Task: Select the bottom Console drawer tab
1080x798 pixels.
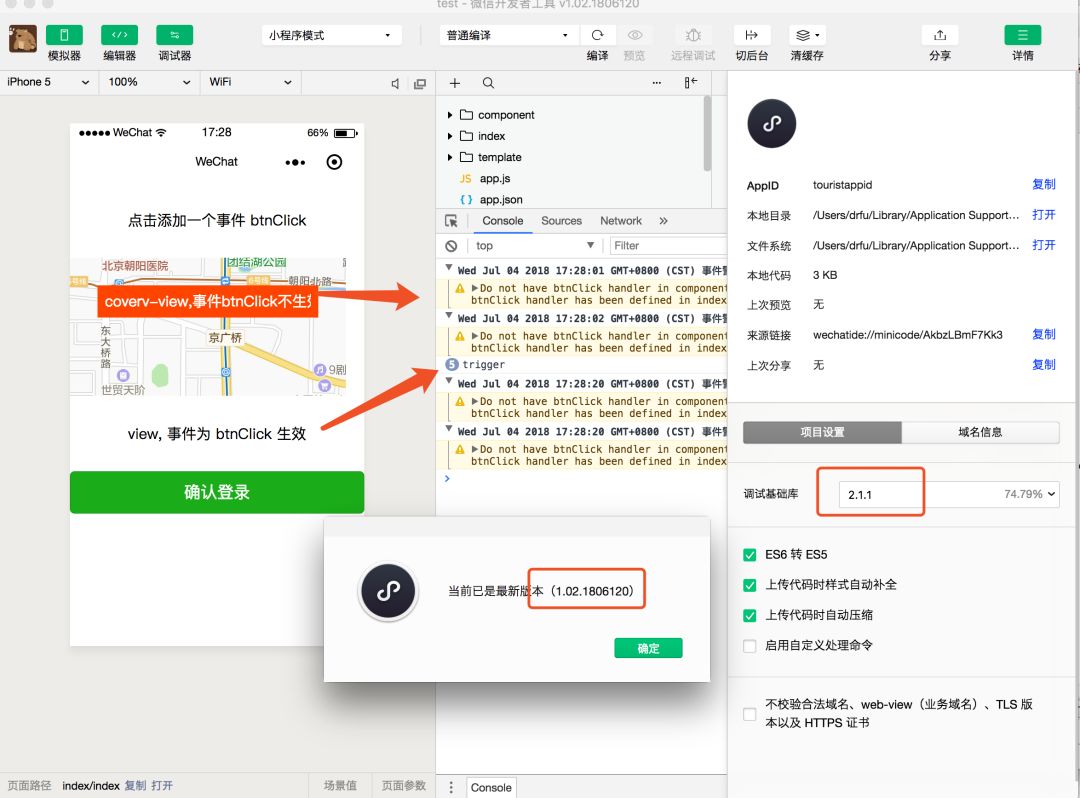Action: (x=491, y=788)
